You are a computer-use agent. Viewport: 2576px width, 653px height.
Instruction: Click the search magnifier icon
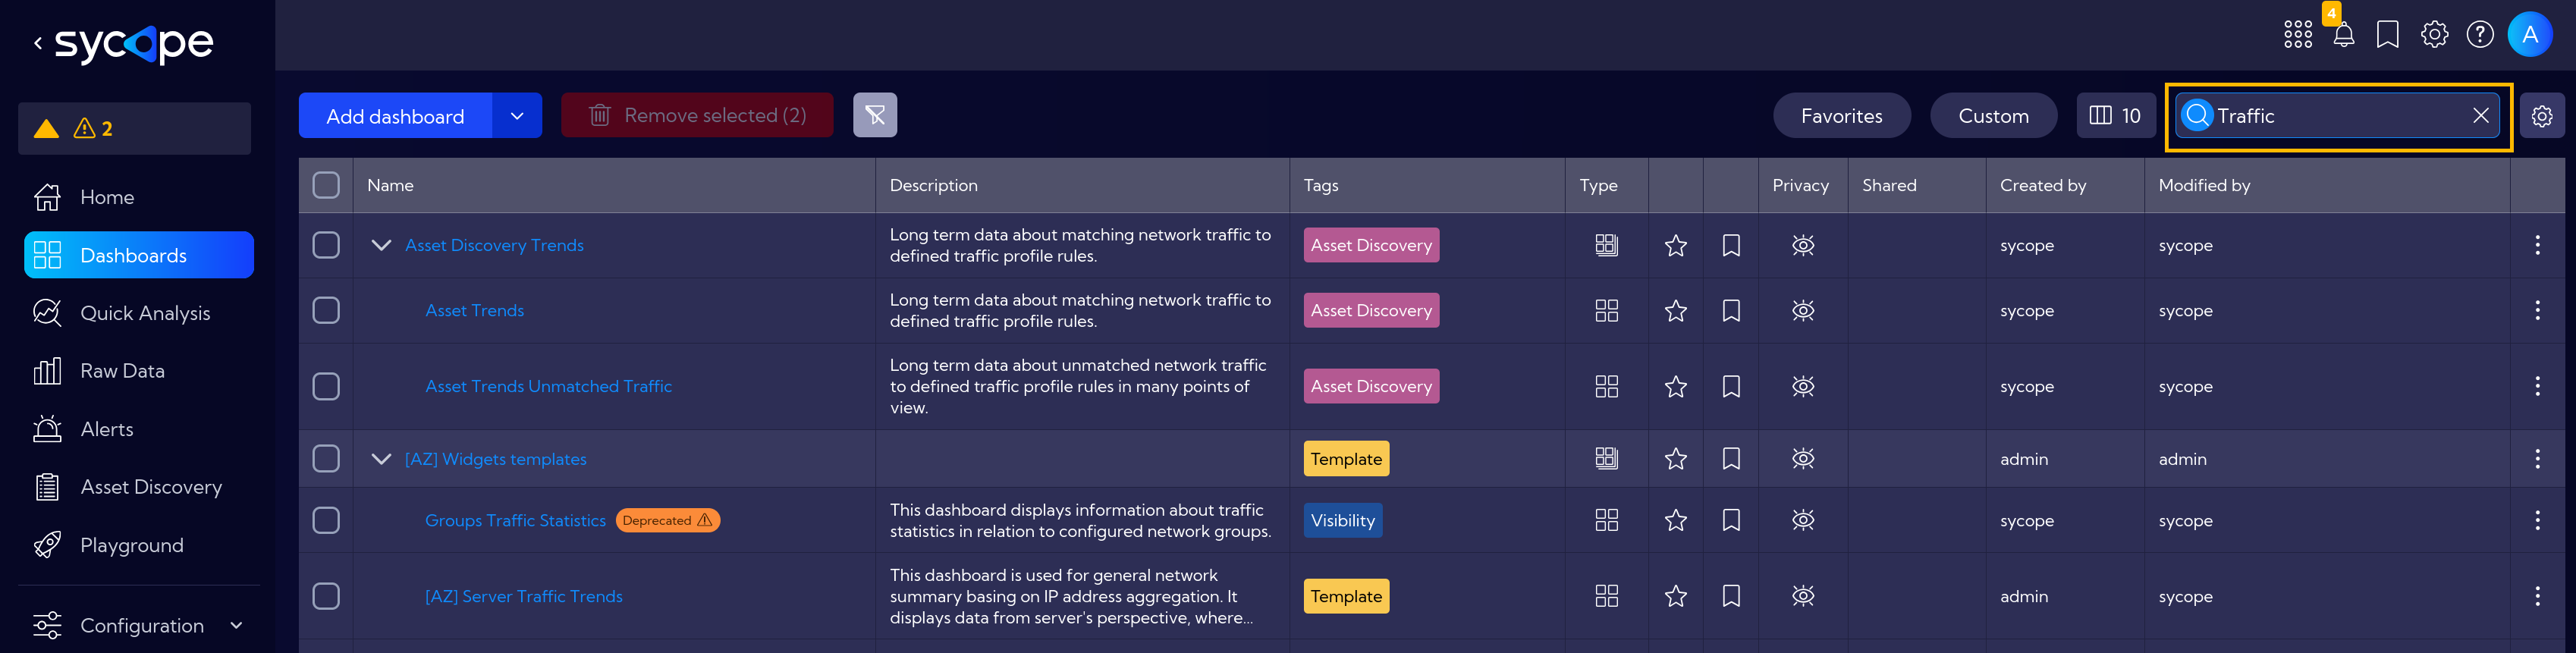coord(2197,116)
